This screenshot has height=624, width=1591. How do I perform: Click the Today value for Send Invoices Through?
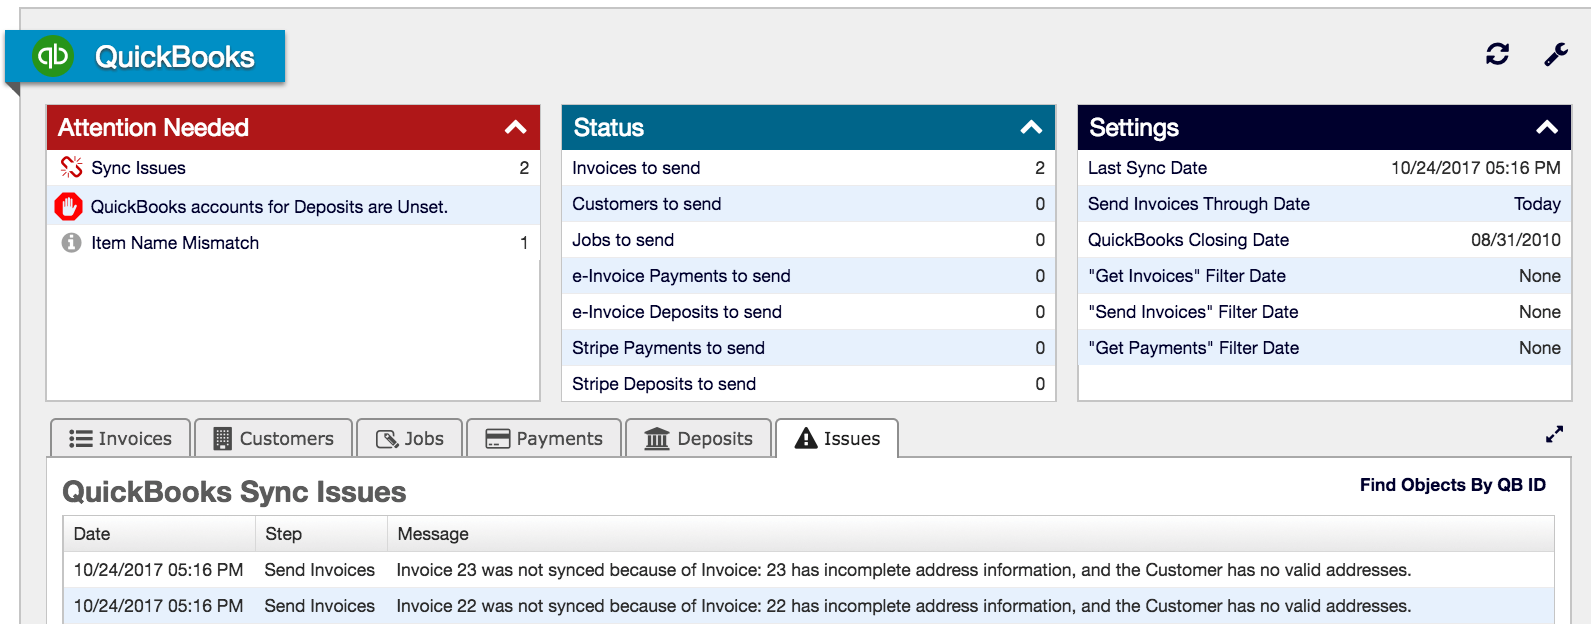(1537, 204)
